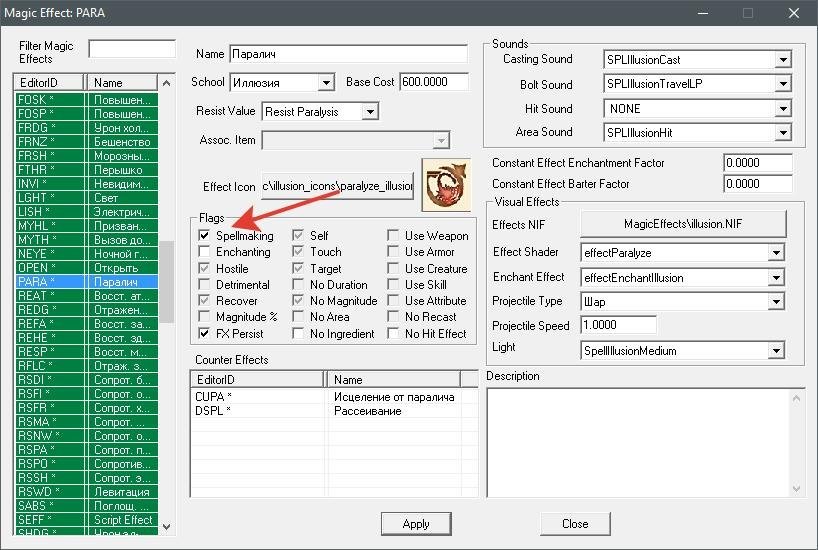Select the INVI effect in list
This screenshot has width=818, height=550.
[50, 185]
